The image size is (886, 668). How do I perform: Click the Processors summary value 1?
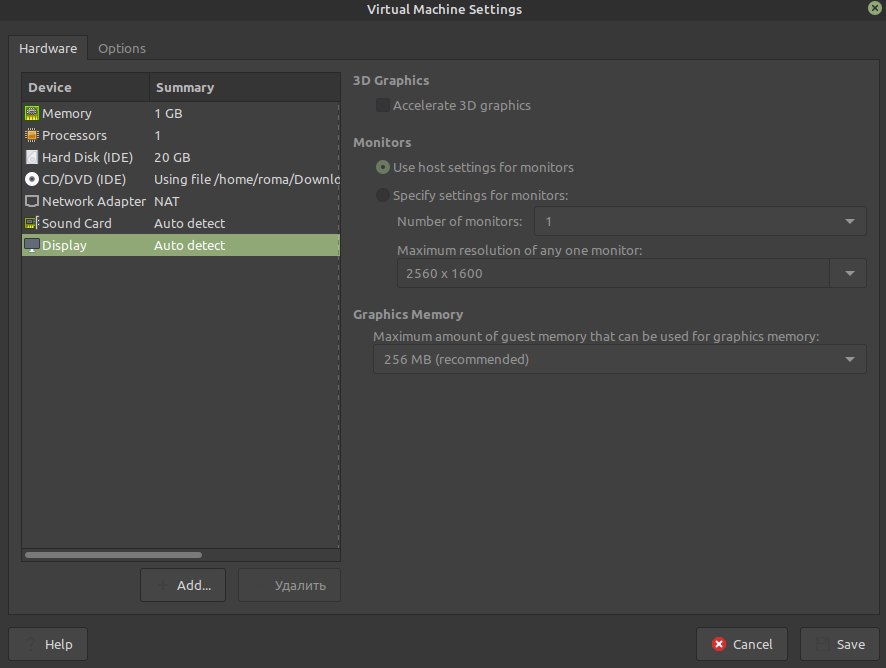[158, 135]
